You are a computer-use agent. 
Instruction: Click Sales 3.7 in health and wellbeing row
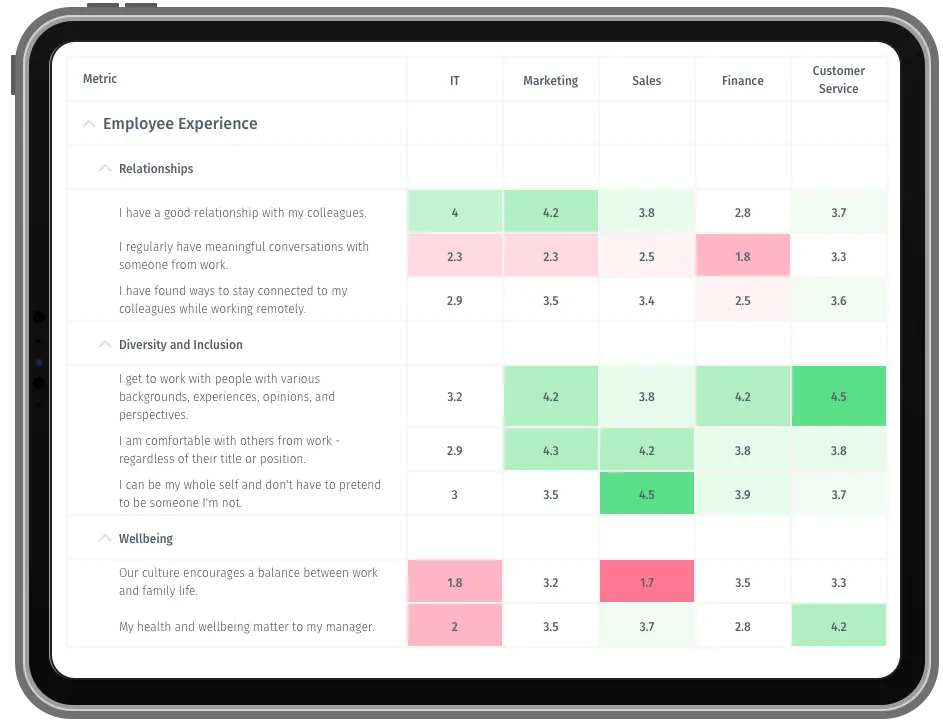tap(647, 626)
